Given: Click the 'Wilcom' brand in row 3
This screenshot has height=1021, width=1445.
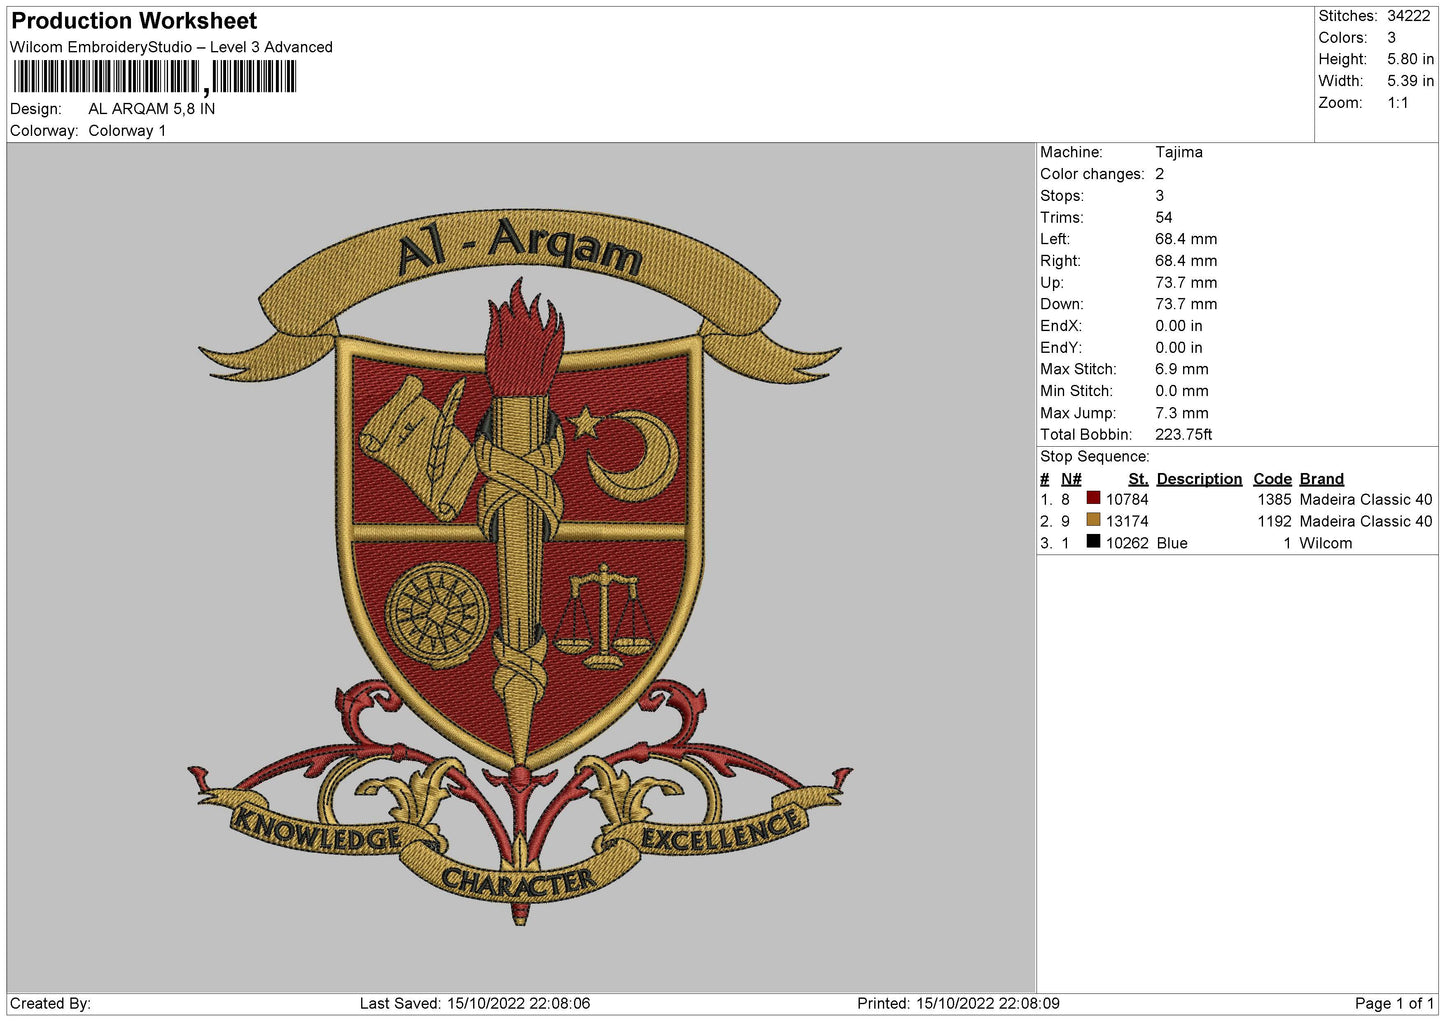Looking at the screenshot, I should (x=1326, y=543).
